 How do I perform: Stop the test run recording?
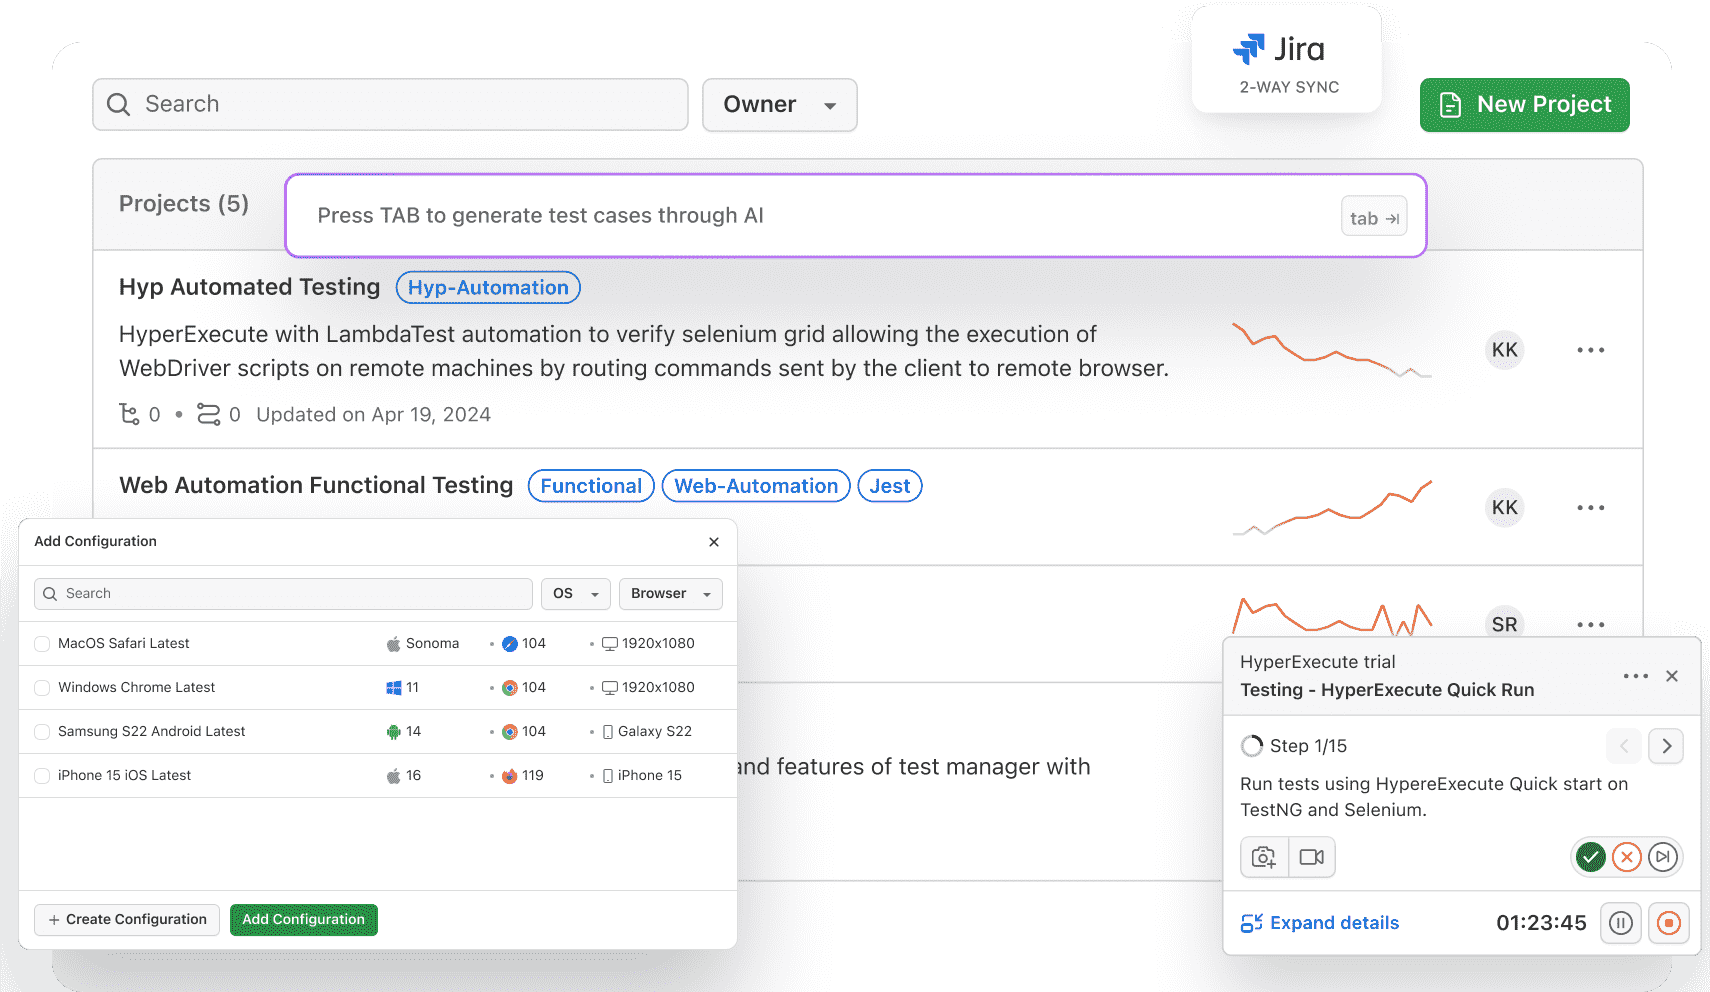(1668, 923)
